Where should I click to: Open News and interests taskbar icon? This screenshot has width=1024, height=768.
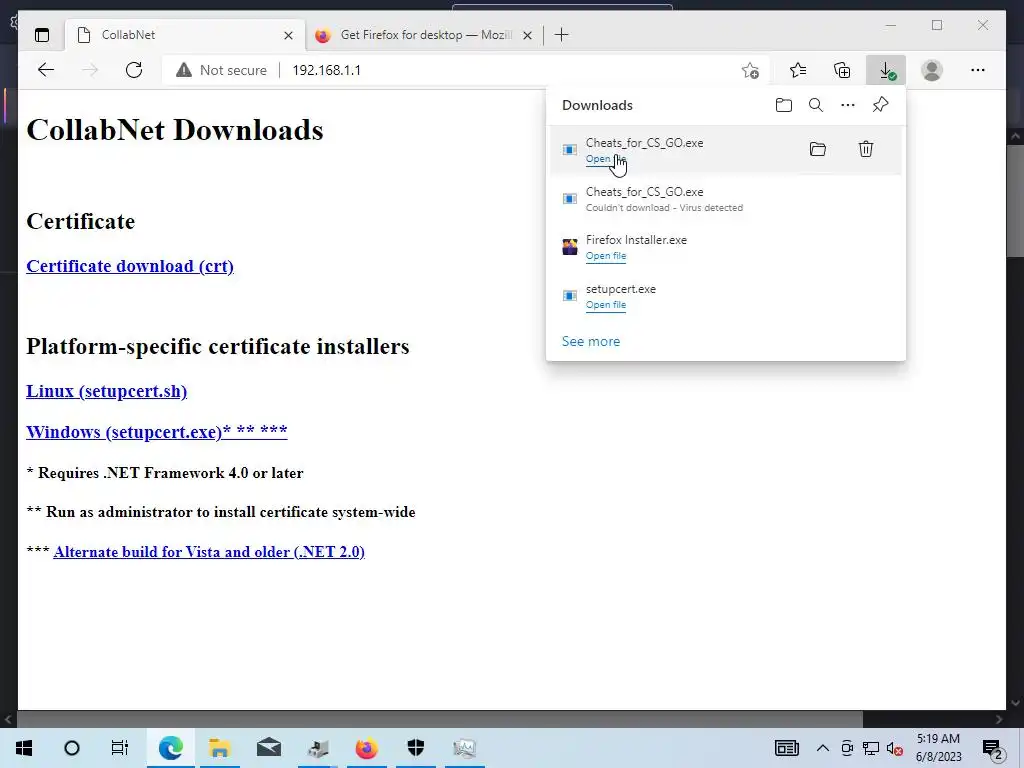pos(787,748)
